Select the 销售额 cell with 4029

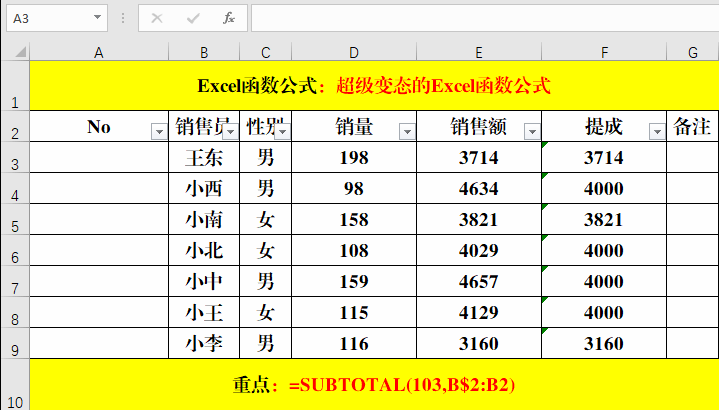pos(479,250)
